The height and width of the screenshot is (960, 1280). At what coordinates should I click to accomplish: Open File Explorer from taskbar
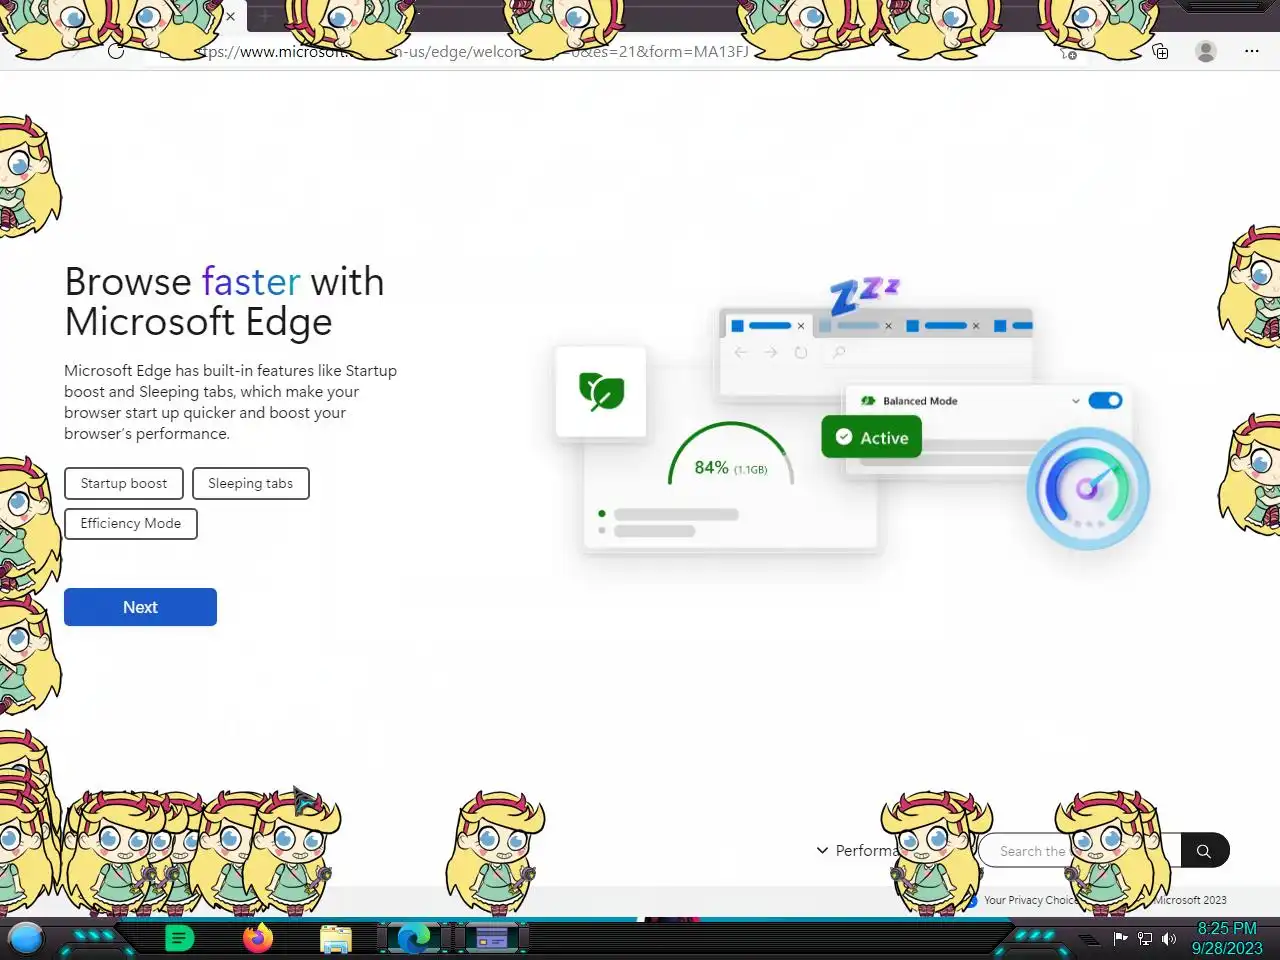(x=336, y=939)
